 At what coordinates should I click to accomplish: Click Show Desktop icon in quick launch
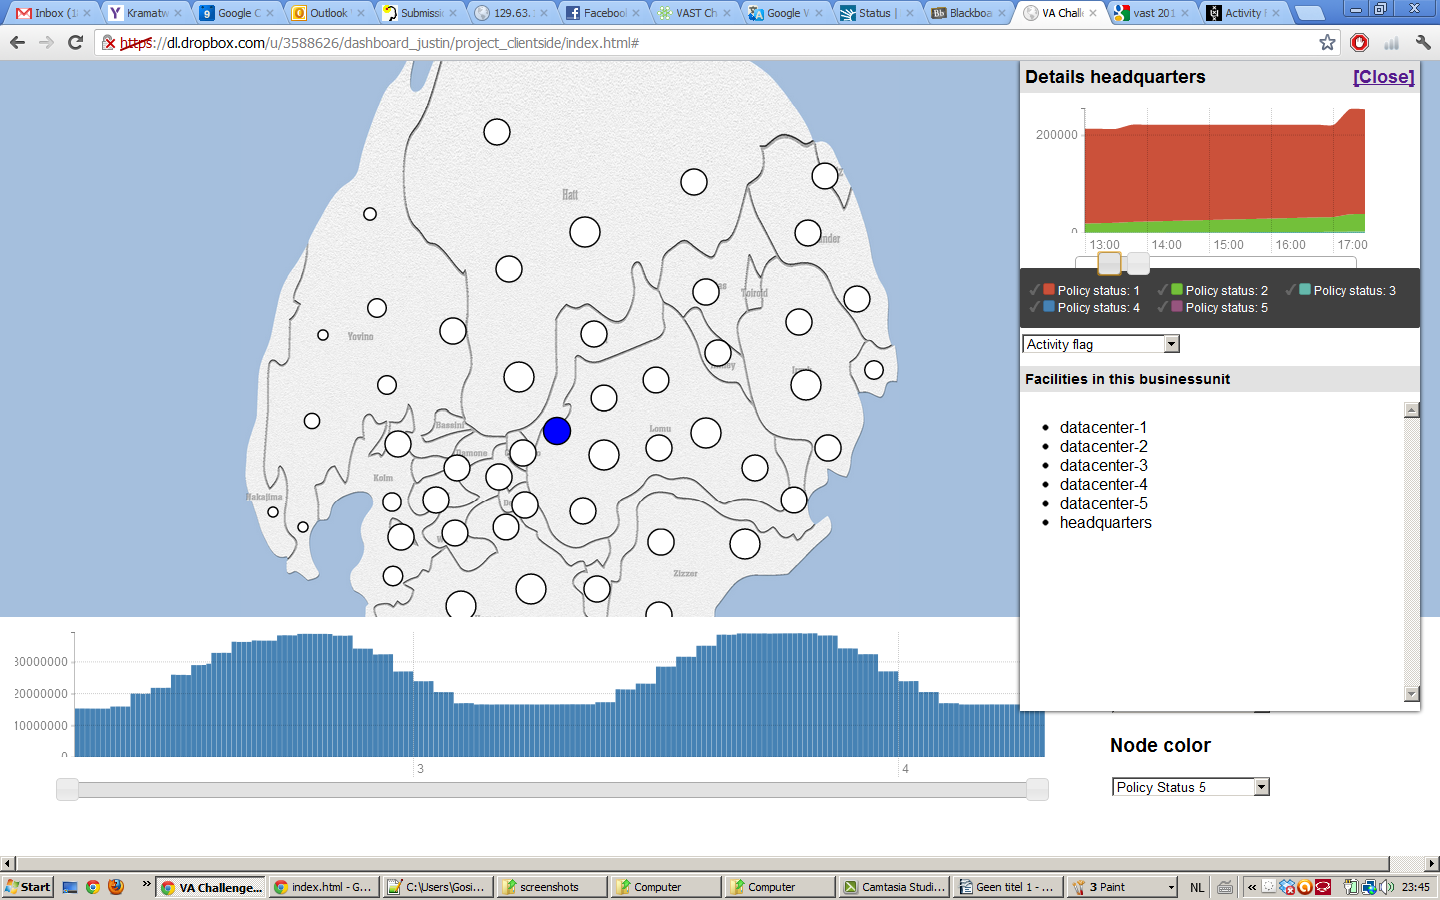[x=70, y=887]
